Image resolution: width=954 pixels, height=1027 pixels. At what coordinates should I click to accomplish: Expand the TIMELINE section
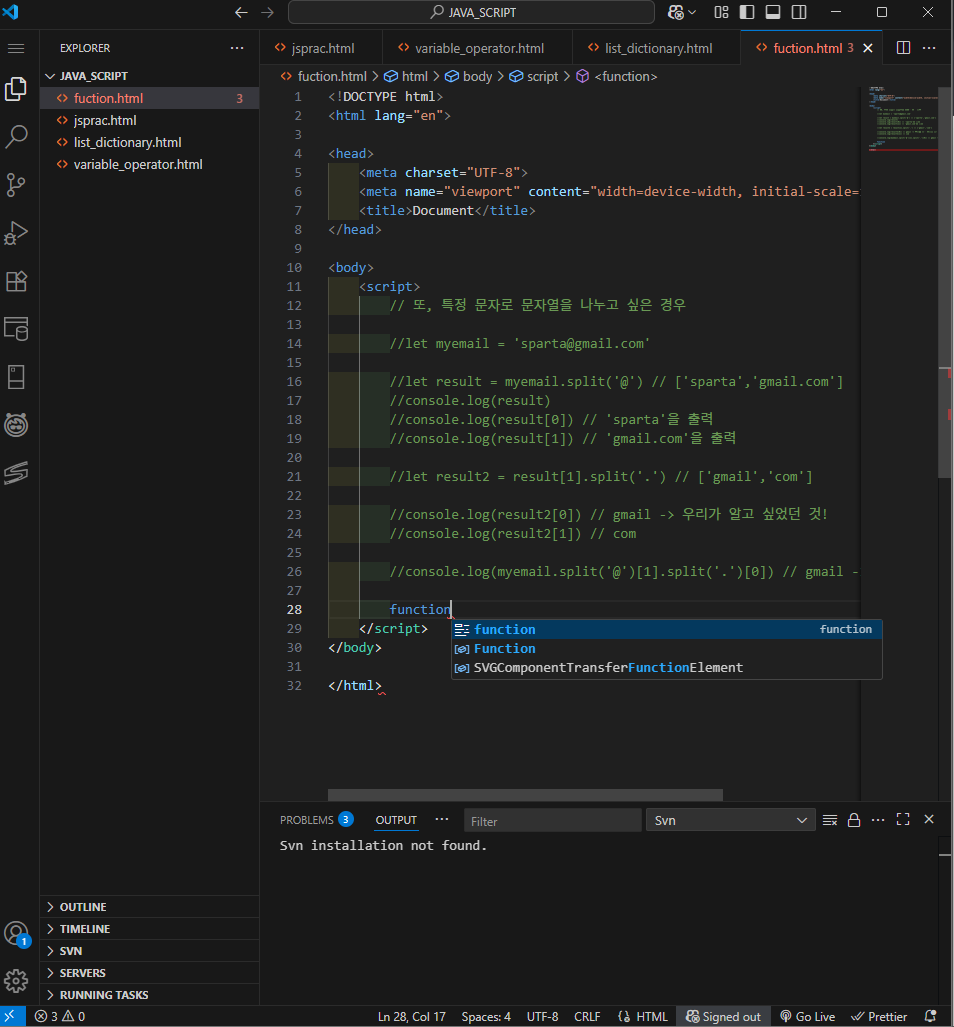[150, 929]
